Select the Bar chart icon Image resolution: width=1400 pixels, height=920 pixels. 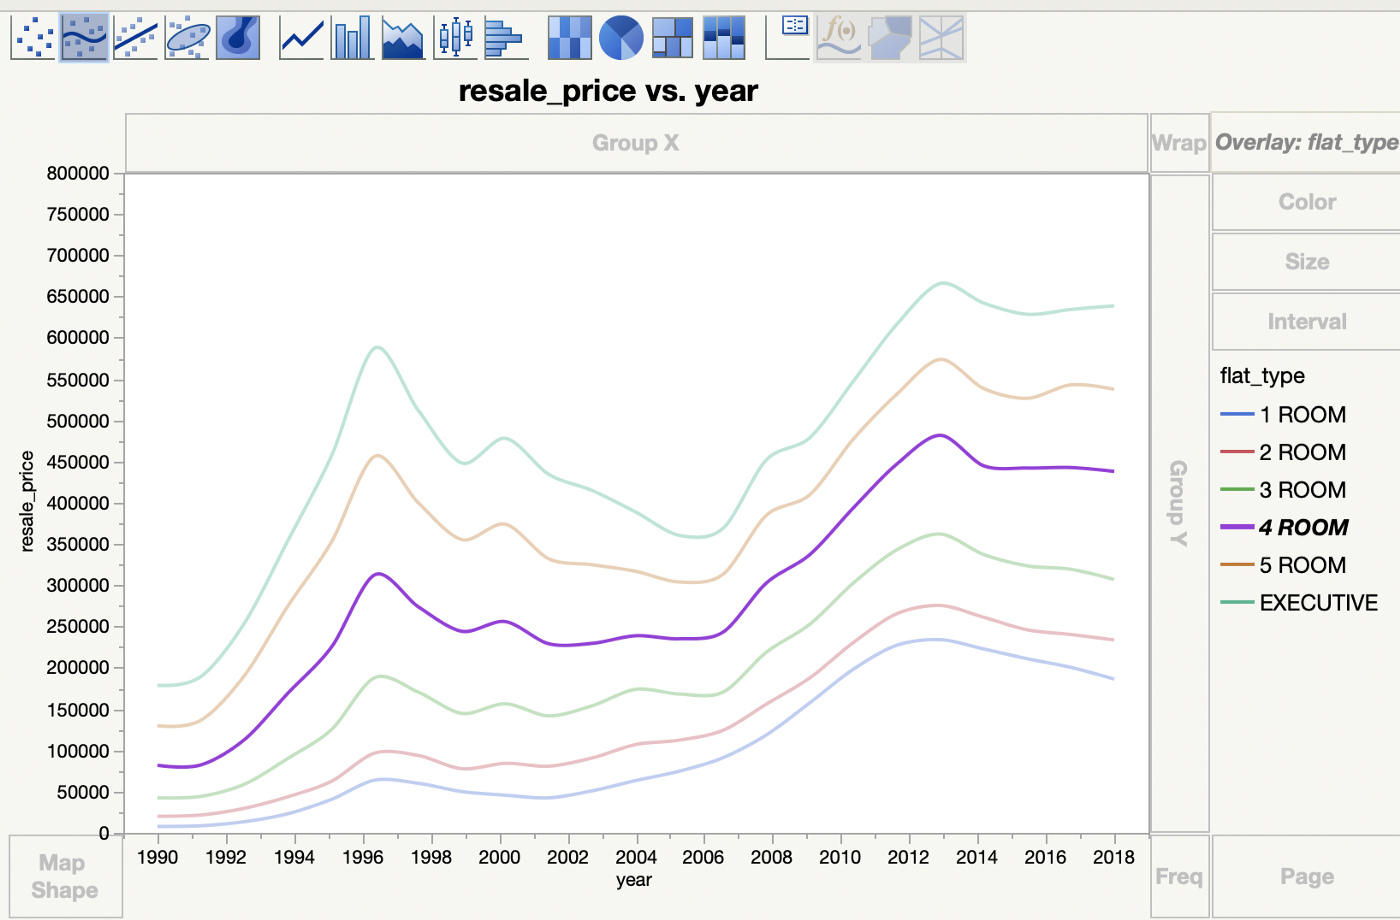[x=352, y=38]
